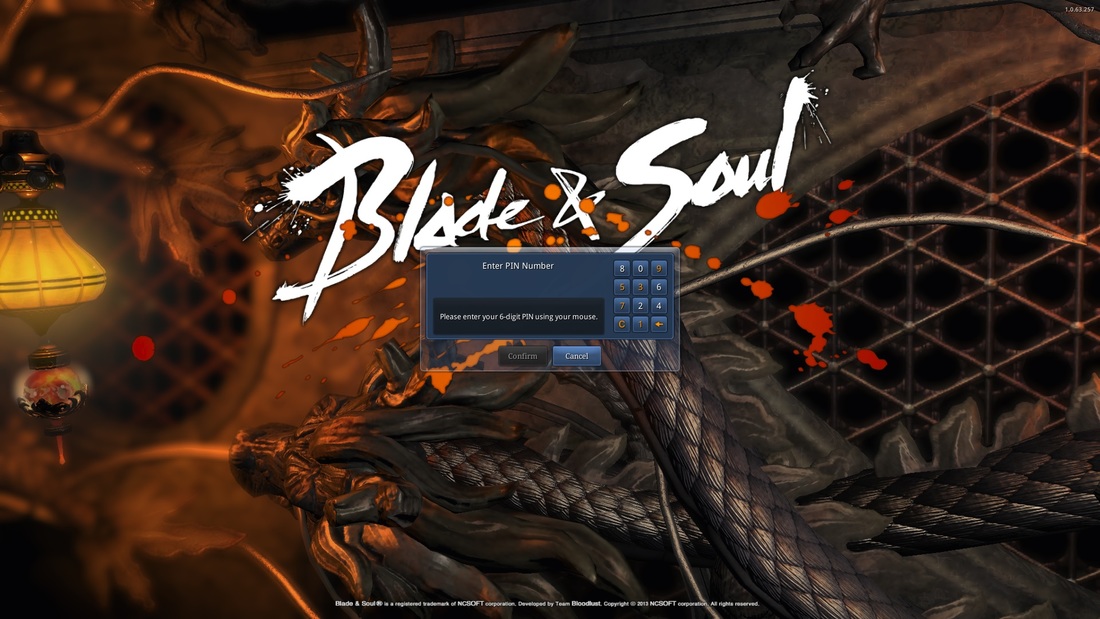Screen dimensions: 1100x619
Task: Delete last digit with backspace arrow key
Action: point(658,324)
